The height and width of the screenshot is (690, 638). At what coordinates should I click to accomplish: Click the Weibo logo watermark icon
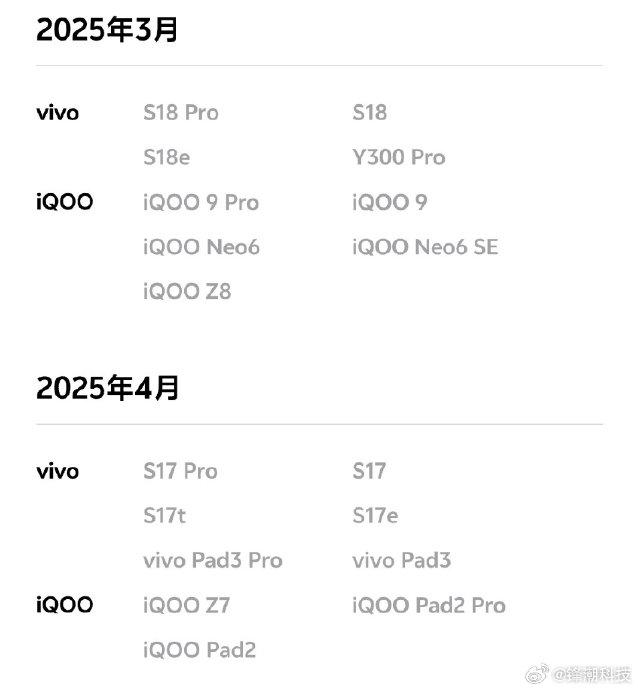click(537, 674)
